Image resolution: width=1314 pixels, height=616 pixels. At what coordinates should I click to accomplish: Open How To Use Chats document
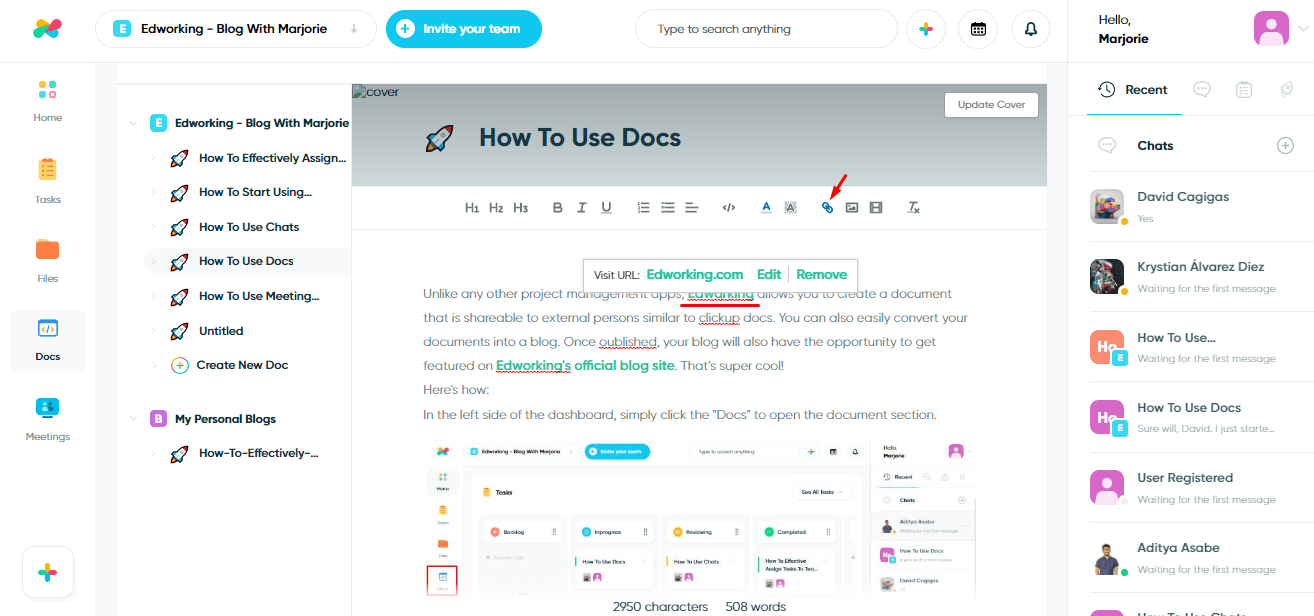coord(249,227)
